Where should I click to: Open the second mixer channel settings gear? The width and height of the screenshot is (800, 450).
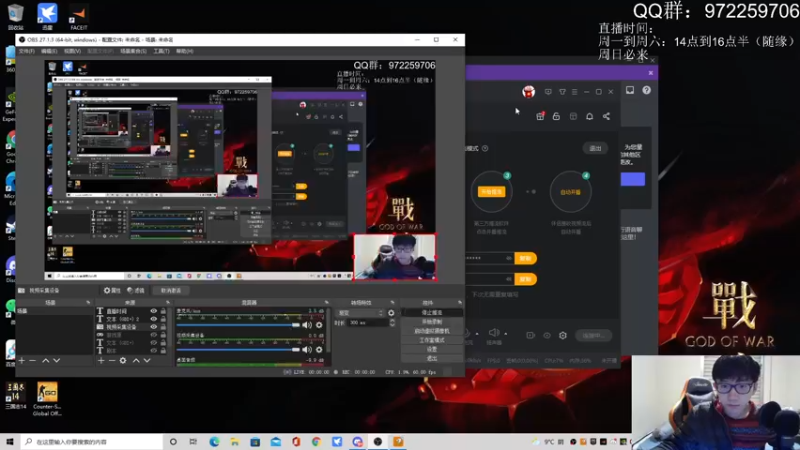tap(319, 349)
